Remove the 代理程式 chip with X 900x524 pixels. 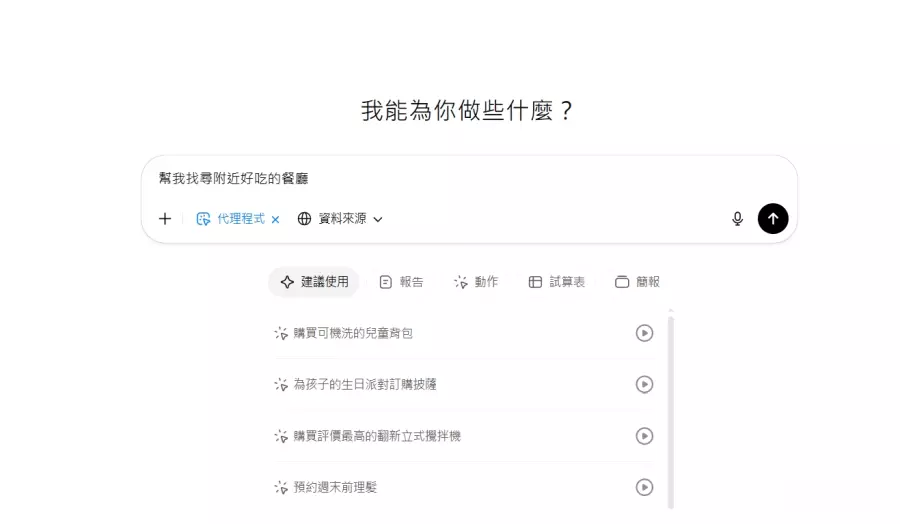tap(276, 219)
